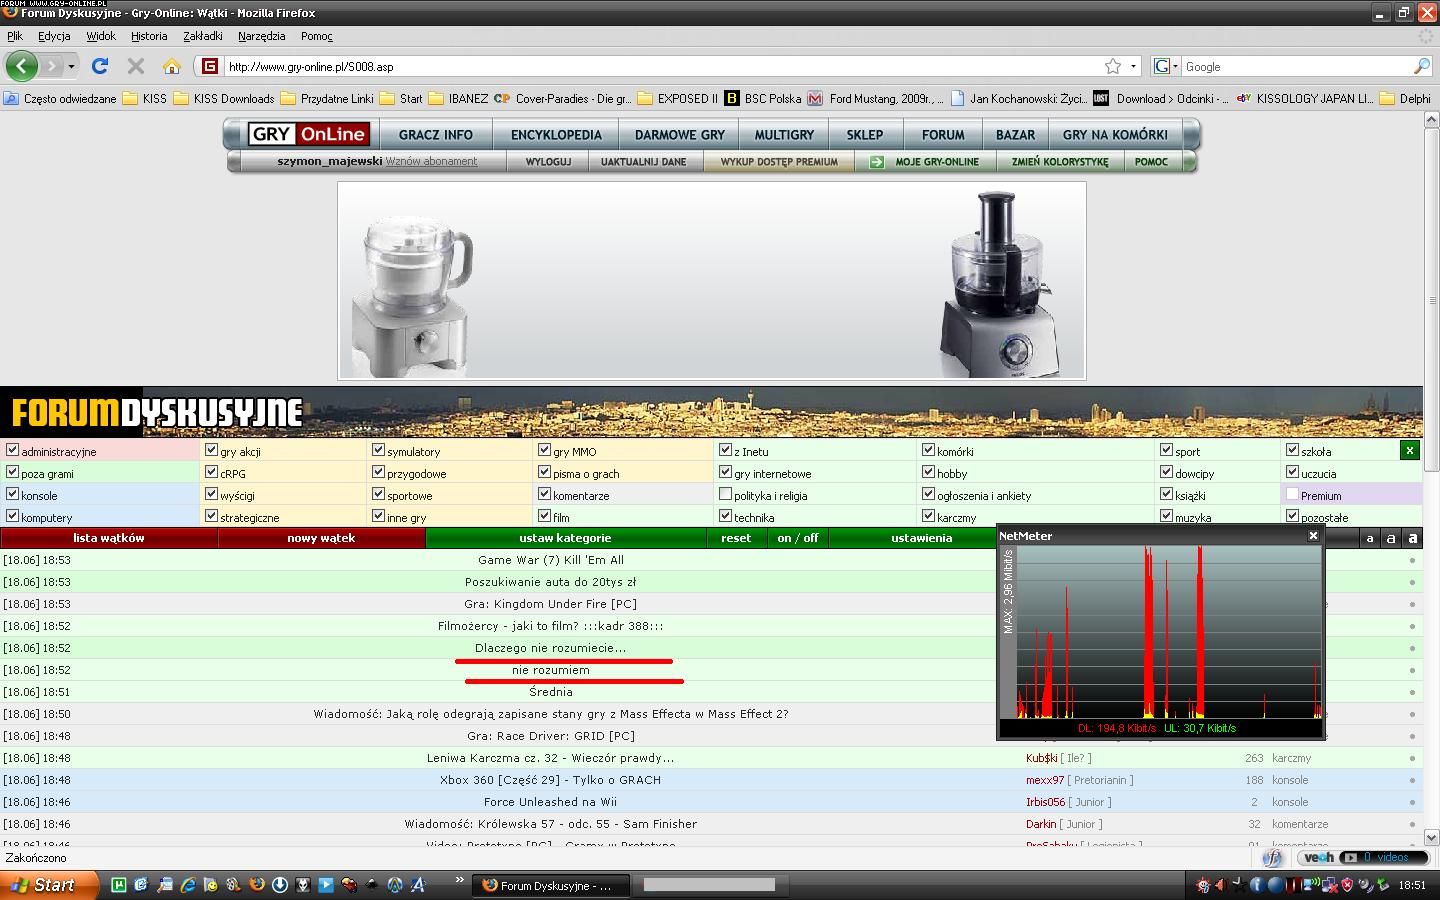Open the Plik menu
This screenshot has height=900, width=1440.
pos(15,36)
